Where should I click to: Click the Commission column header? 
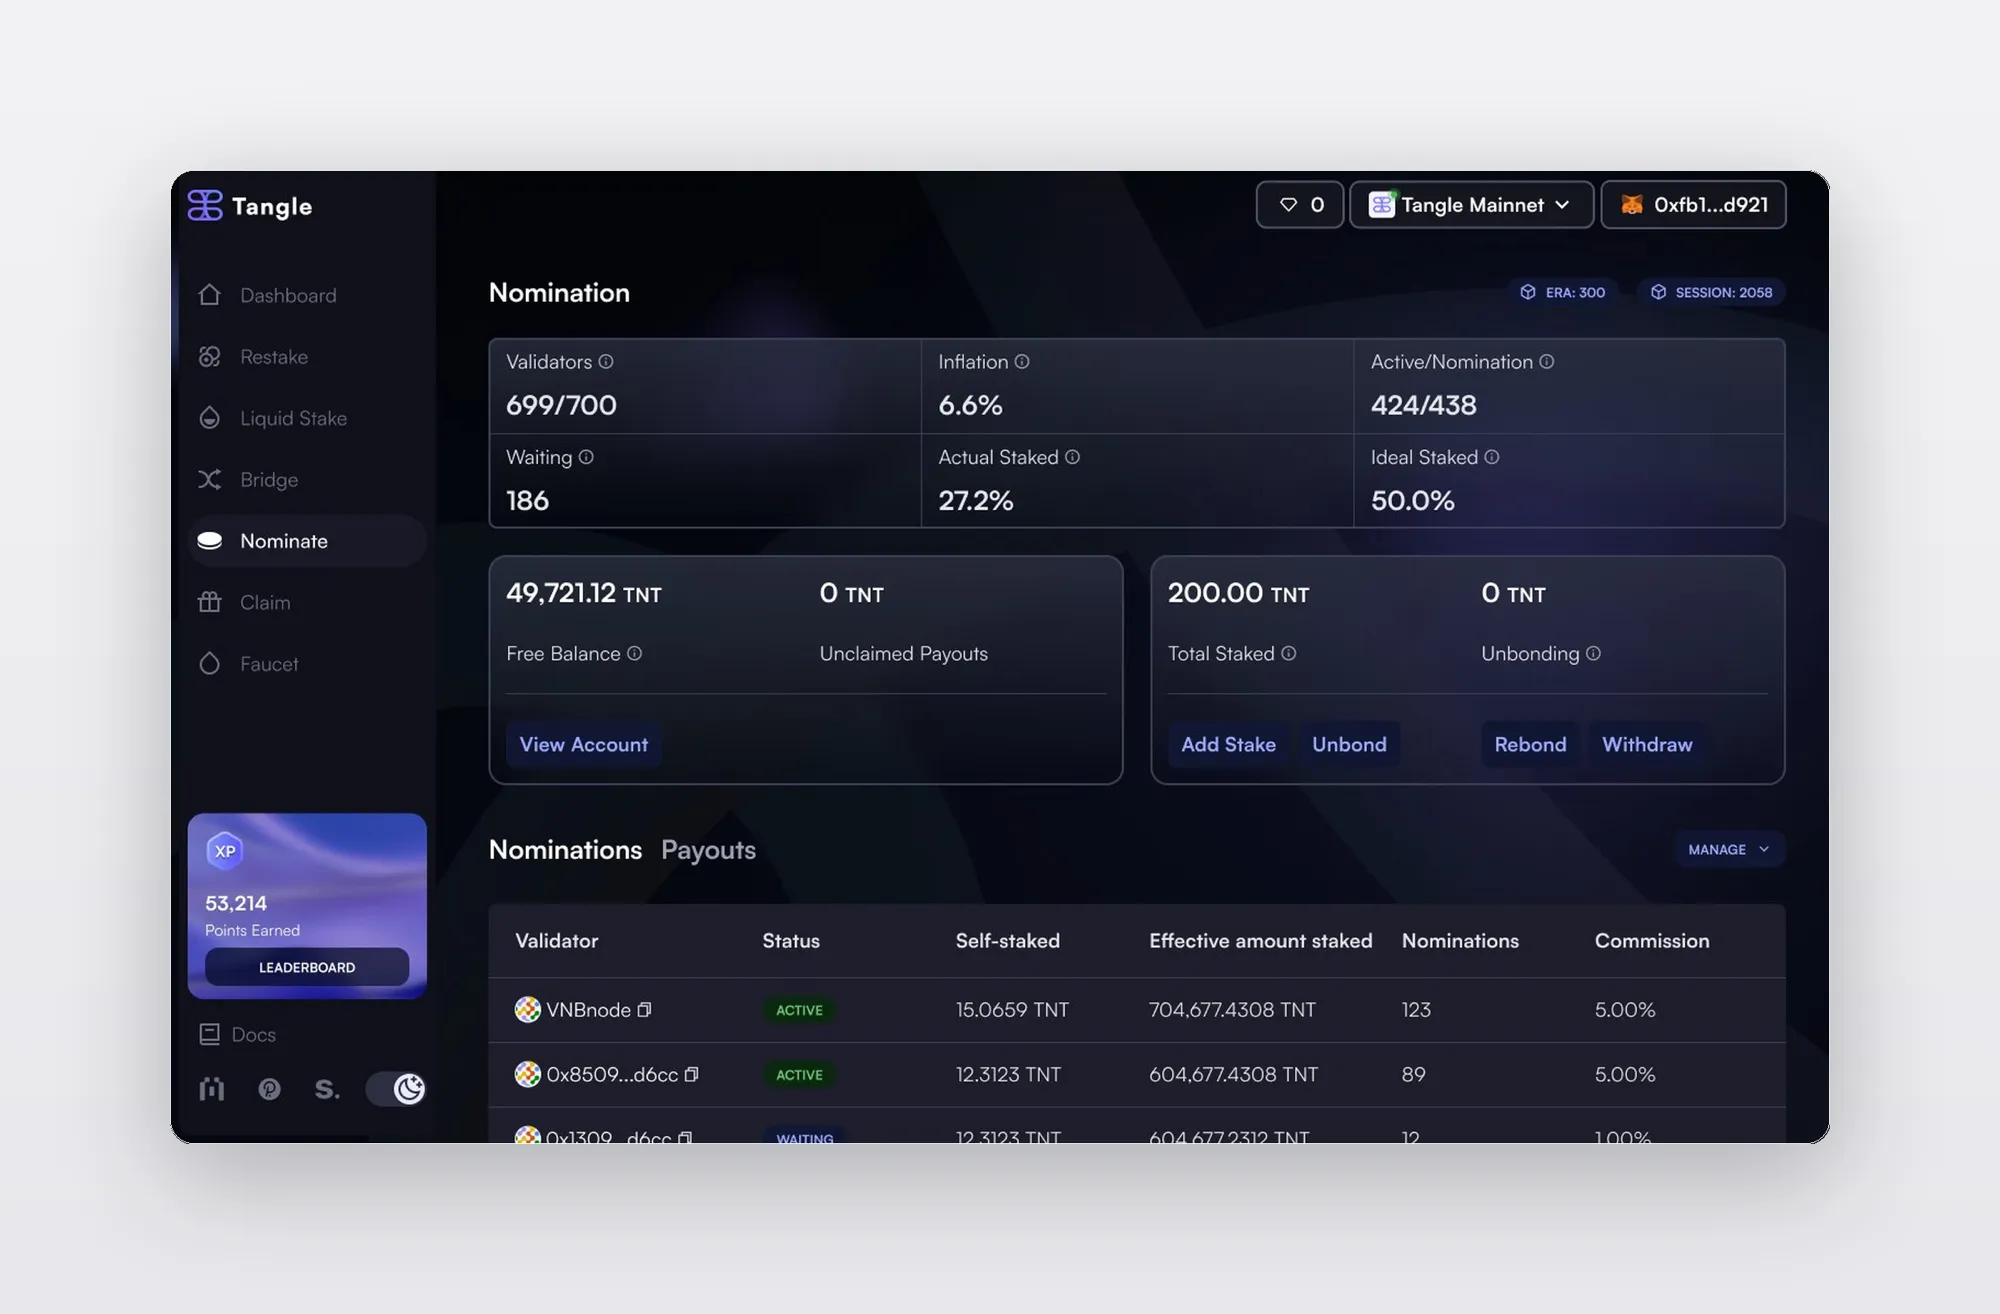(1652, 941)
